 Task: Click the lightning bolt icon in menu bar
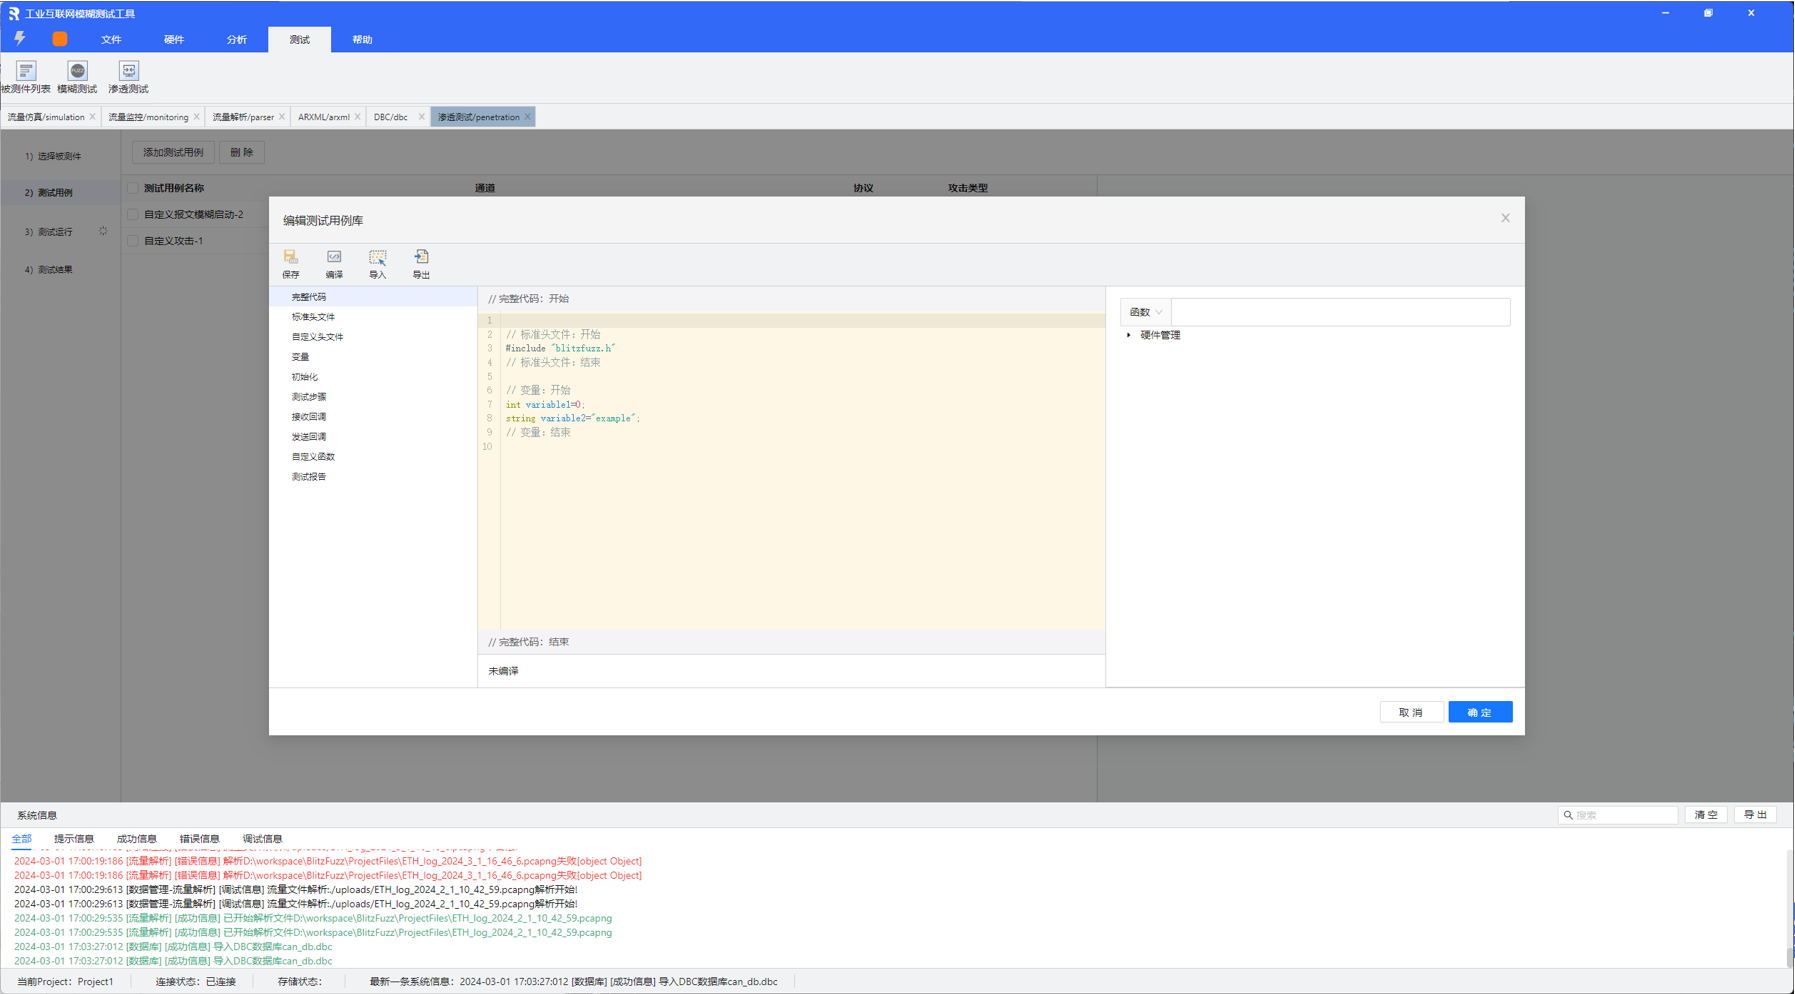(20, 39)
